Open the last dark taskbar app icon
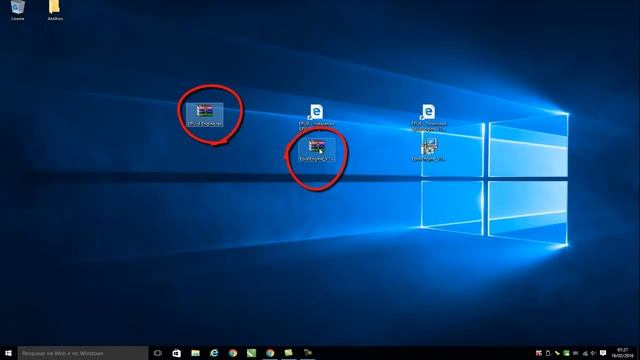Viewport: 640px width, 360px height. pos(308,353)
